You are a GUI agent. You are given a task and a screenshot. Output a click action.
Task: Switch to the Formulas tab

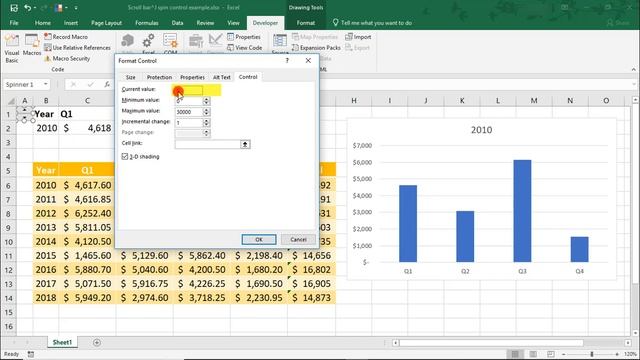pyautogui.click(x=147, y=23)
